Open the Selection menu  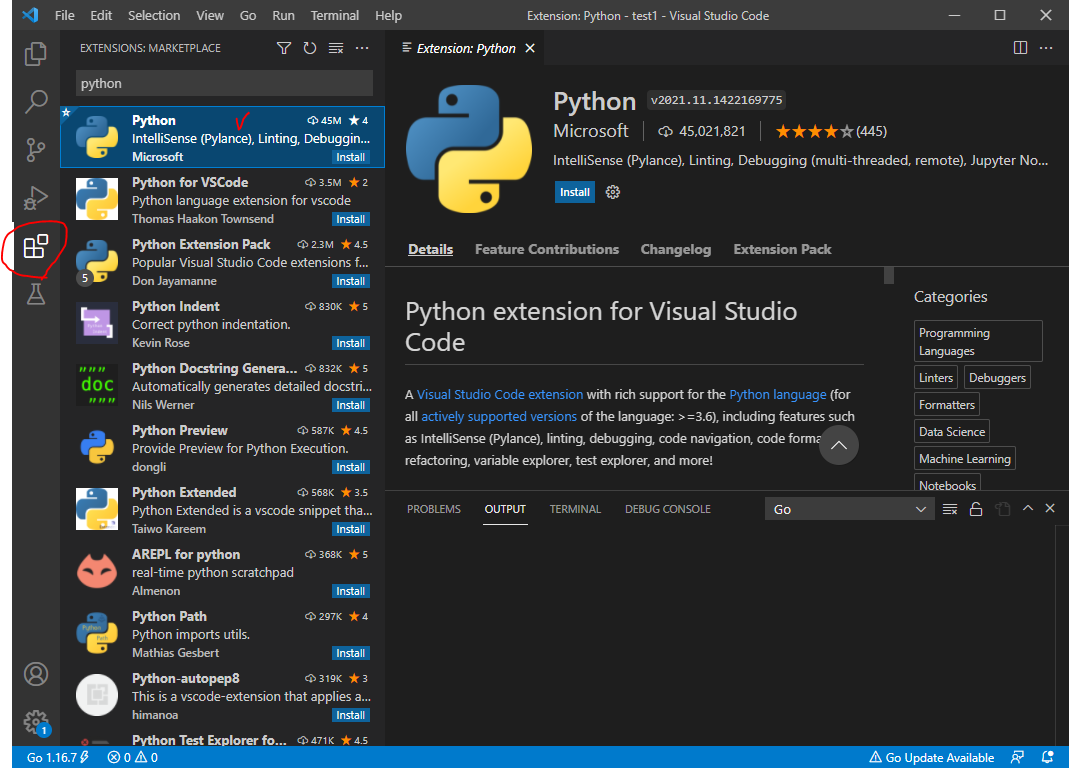154,15
